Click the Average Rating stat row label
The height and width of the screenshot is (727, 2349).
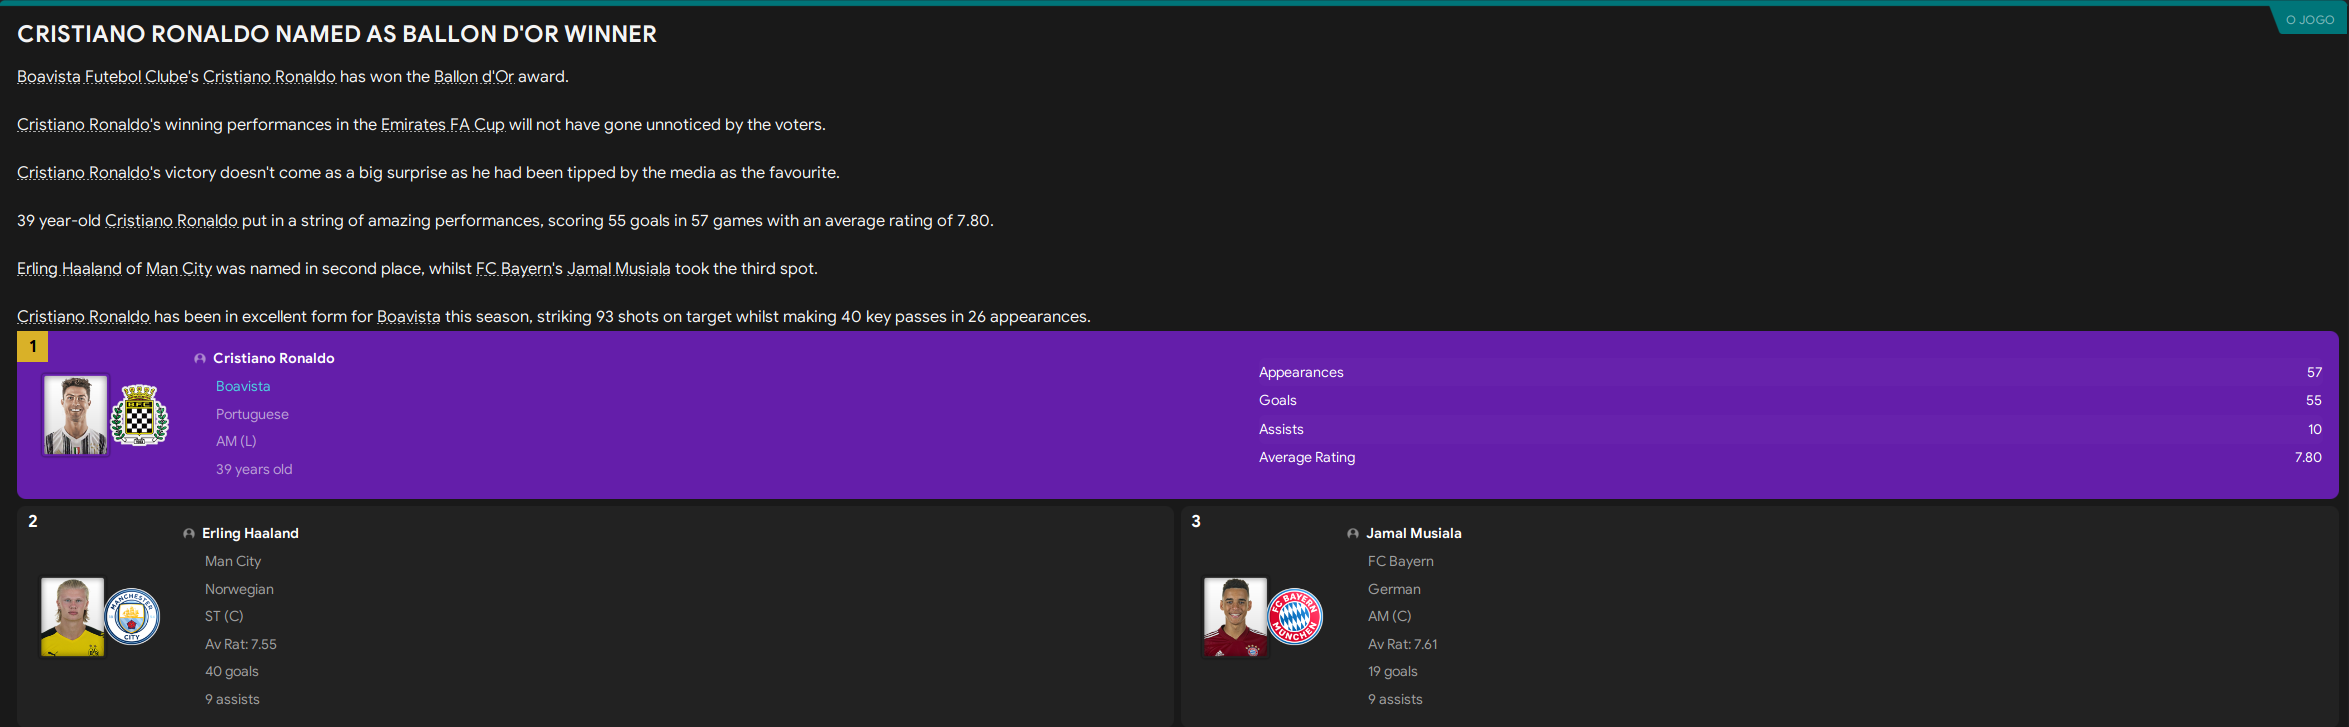pos(1307,457)
